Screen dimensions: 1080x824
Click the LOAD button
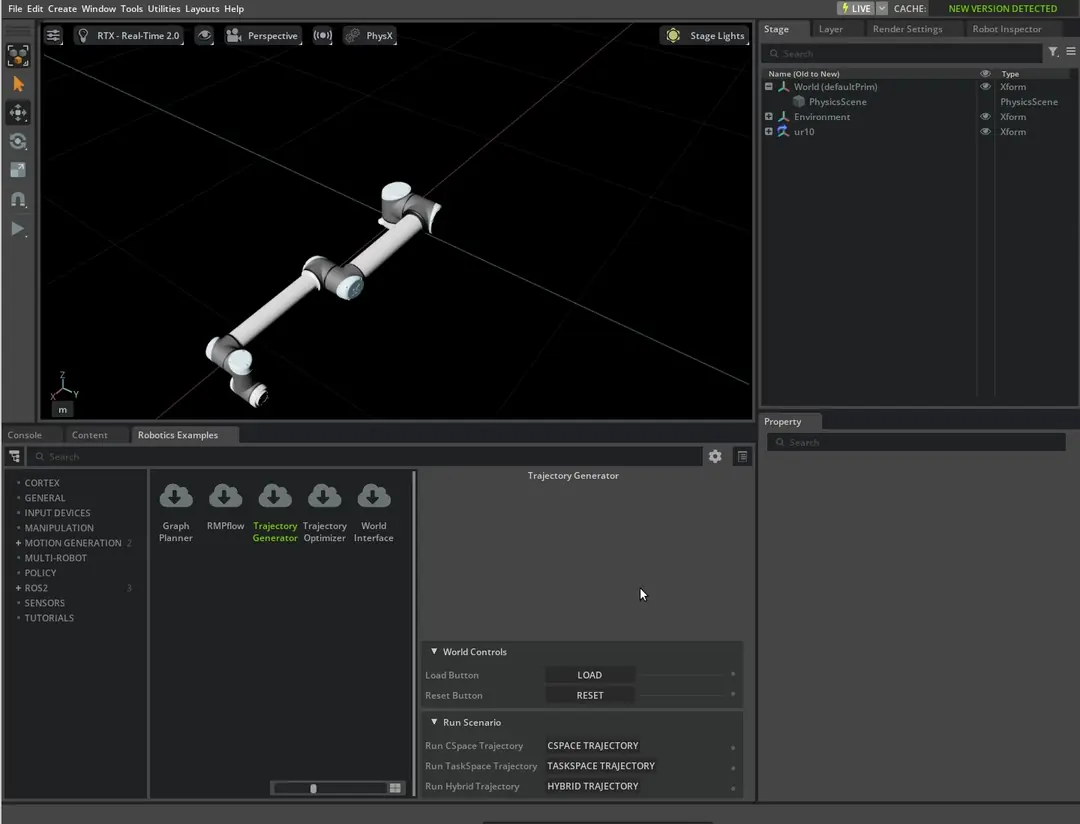(x=590, y=675)
